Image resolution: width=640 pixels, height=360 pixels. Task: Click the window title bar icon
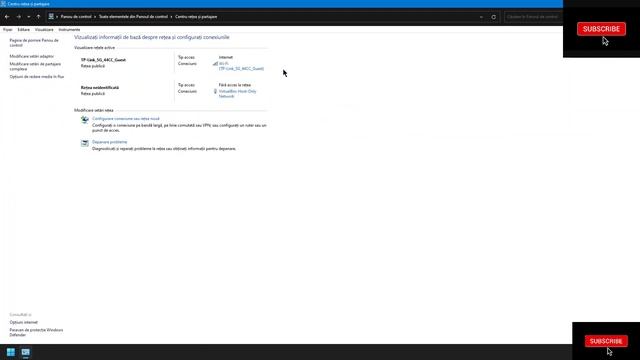[x=3, y=4]
